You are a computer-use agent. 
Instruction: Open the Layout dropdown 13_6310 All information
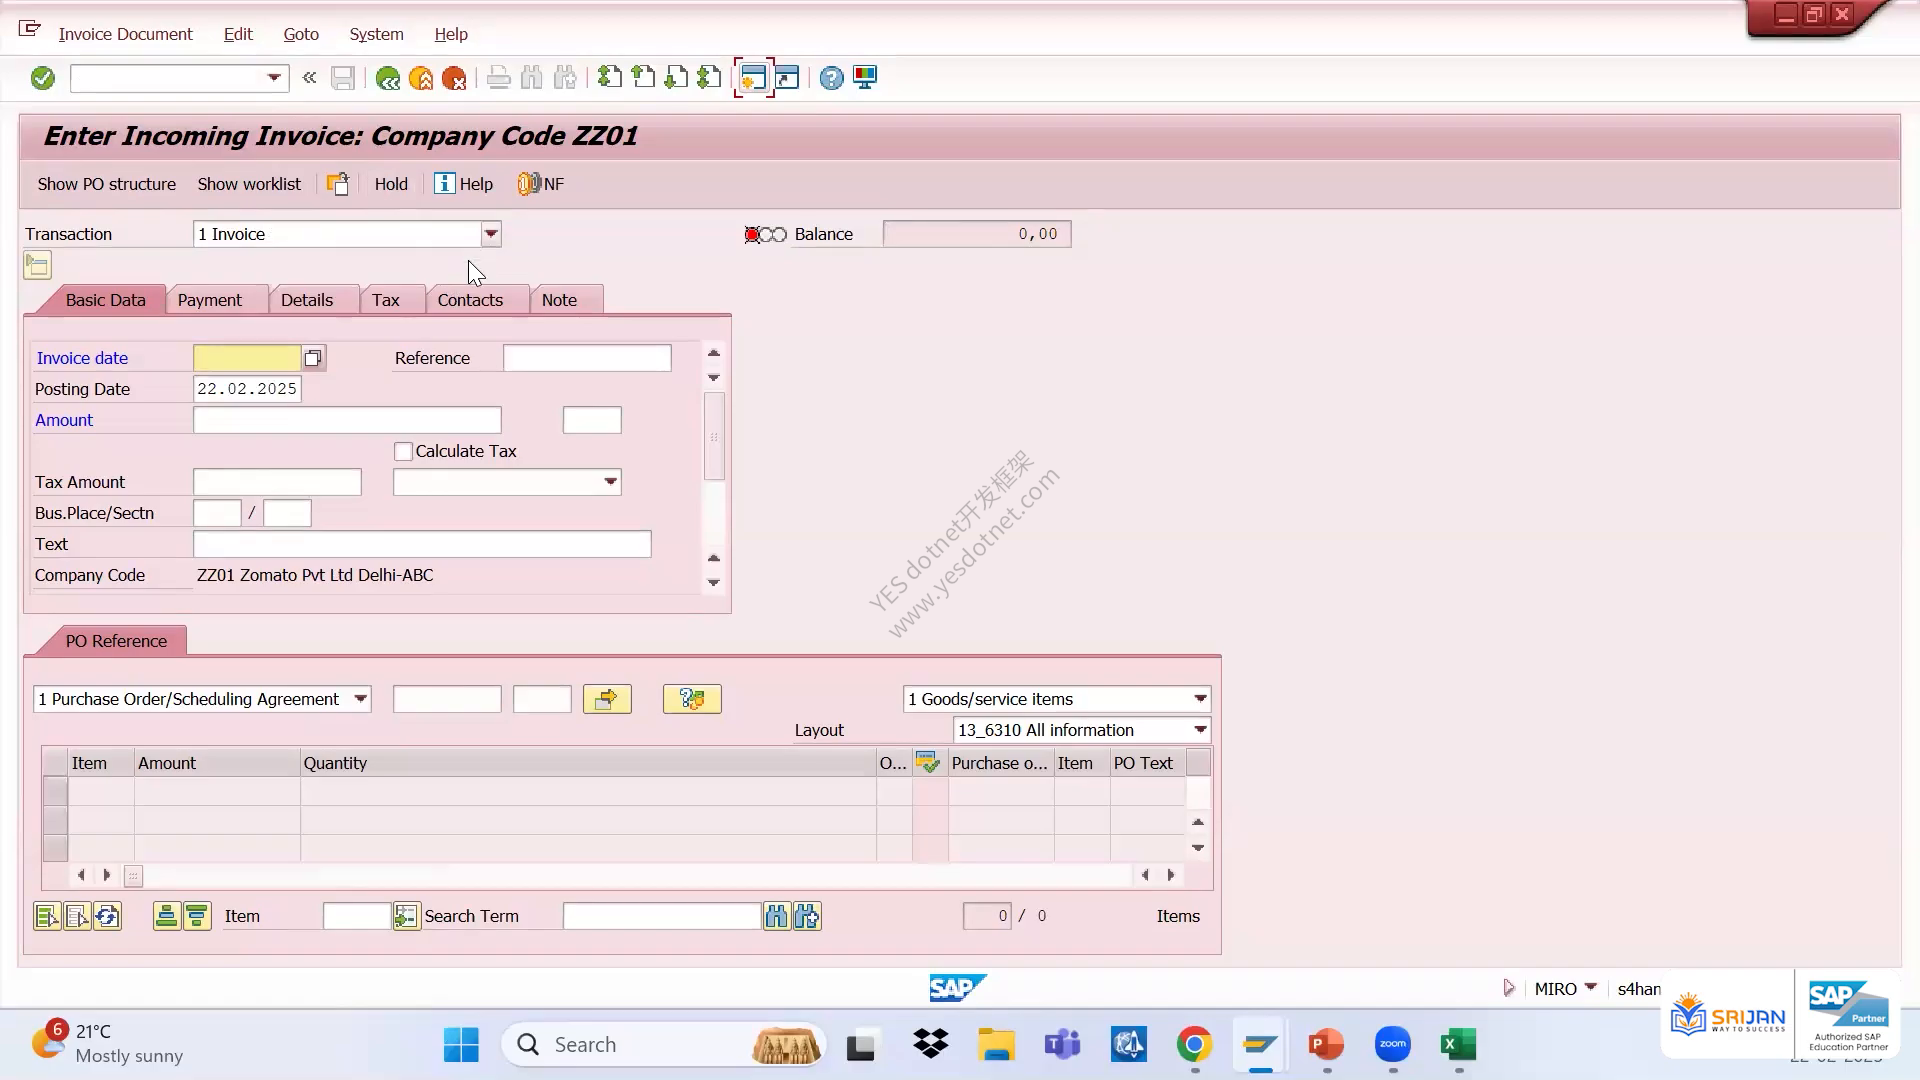click(1200, 730)
